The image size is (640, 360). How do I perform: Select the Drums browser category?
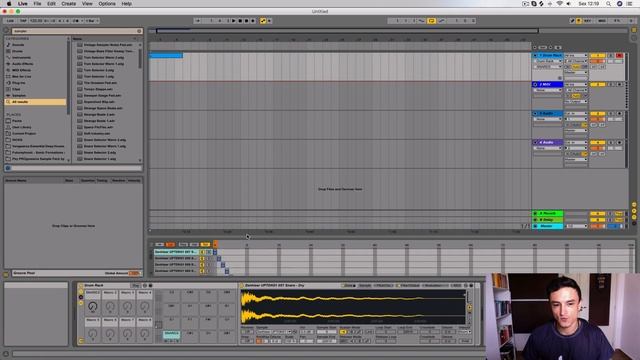[x=18, y=51]
